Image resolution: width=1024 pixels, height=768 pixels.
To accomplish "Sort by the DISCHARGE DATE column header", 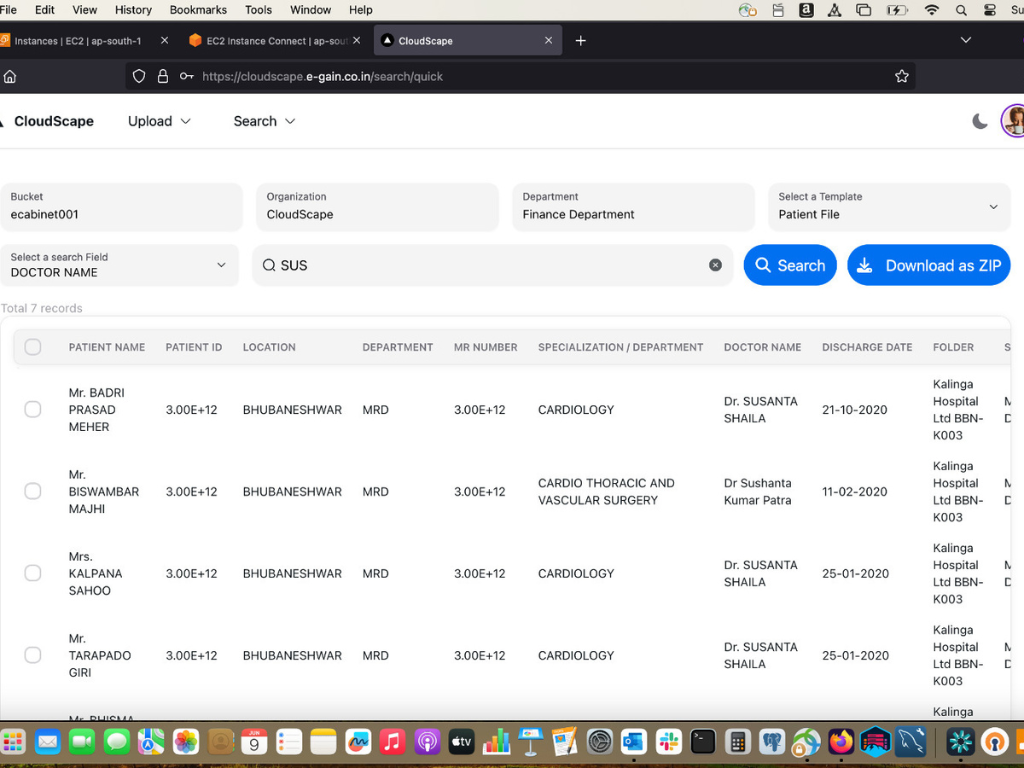I will pos(867,347).
